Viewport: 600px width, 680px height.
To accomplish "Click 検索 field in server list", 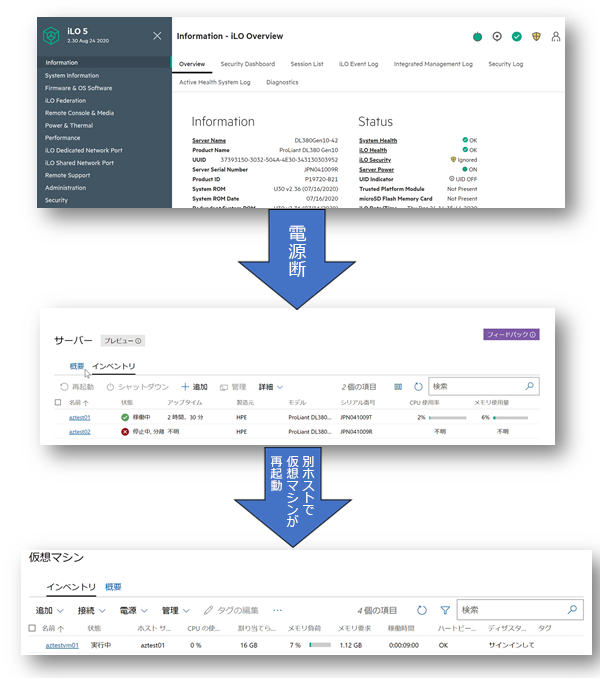I will (484, 386).
